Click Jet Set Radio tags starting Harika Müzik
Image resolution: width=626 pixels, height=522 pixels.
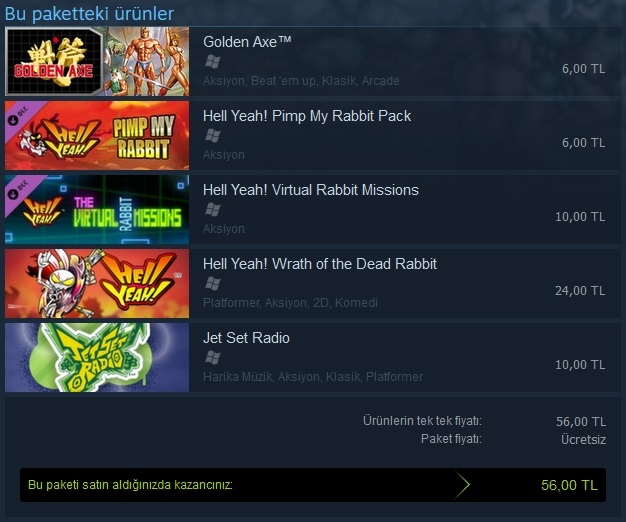click(x=313, y=377)
